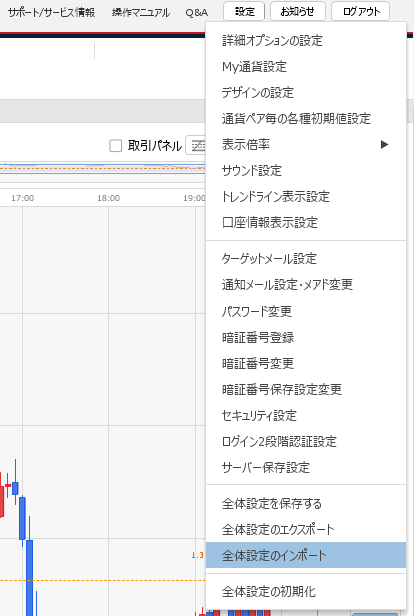Select My通貨設定 from settings menu
Image resolution: width=414 pixels, height=616 pixels.
click(x=306, y=66)
